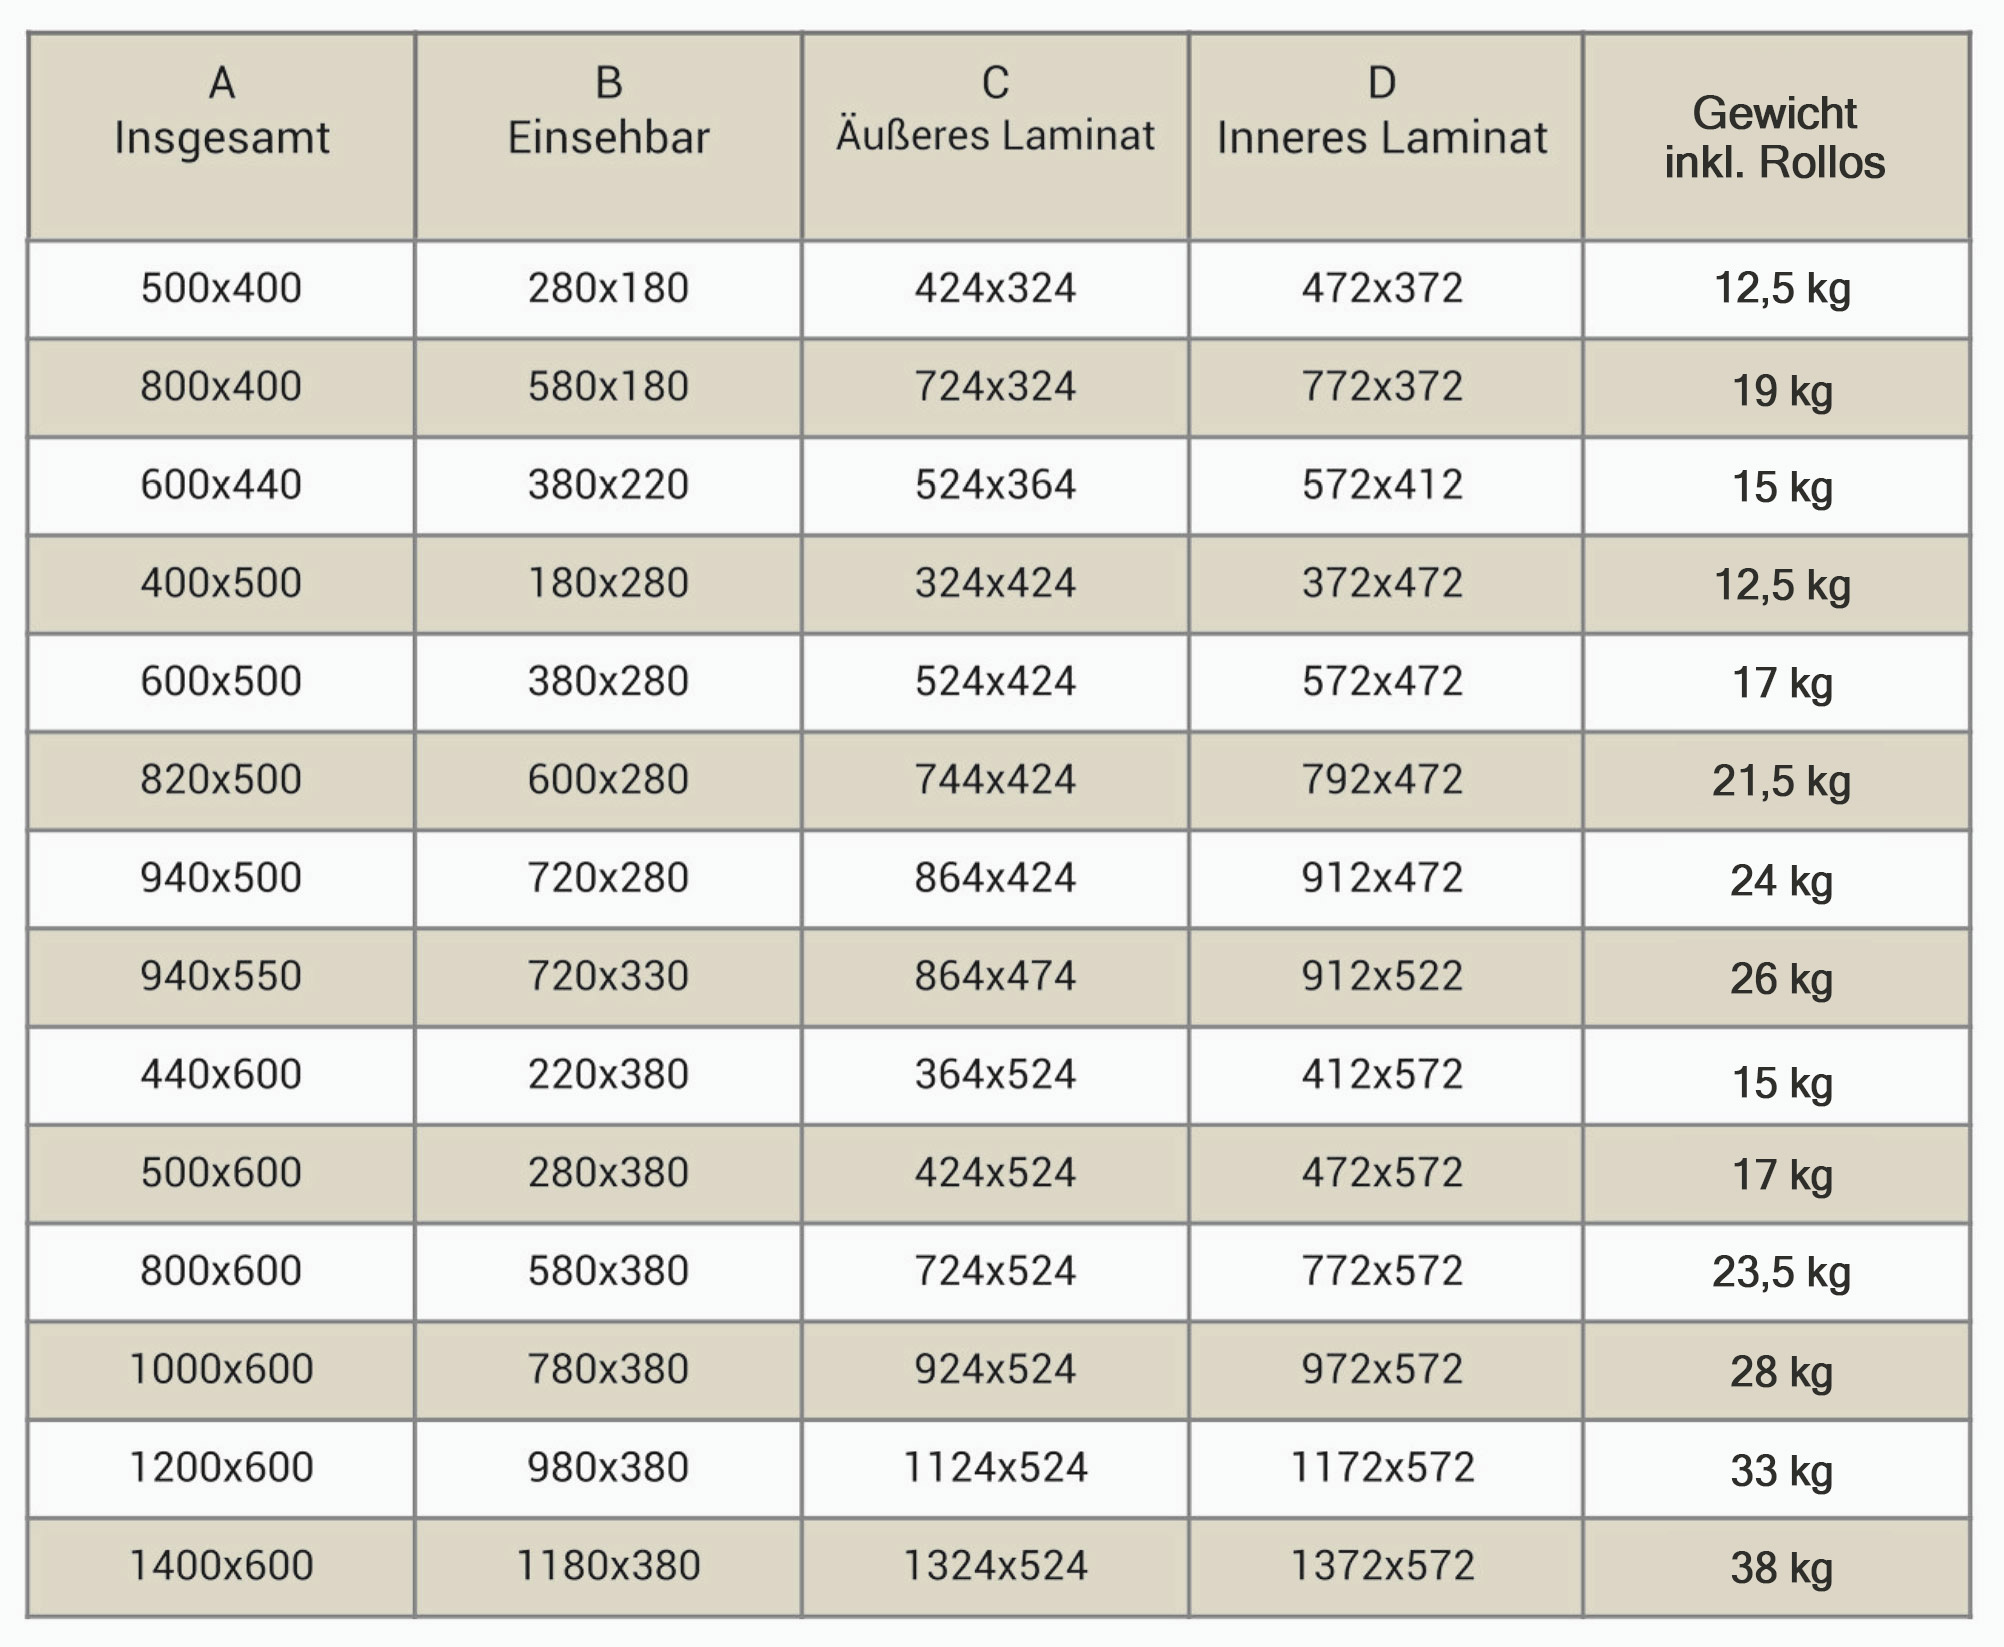Select the 38 kg weight cell
Screen dimensions: 2004x1647
click(1776, 1566)
